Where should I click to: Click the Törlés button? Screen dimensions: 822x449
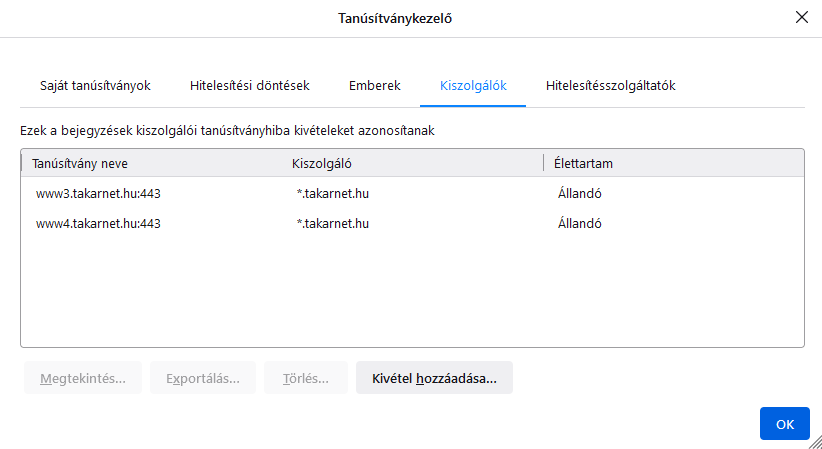(306, 378)
